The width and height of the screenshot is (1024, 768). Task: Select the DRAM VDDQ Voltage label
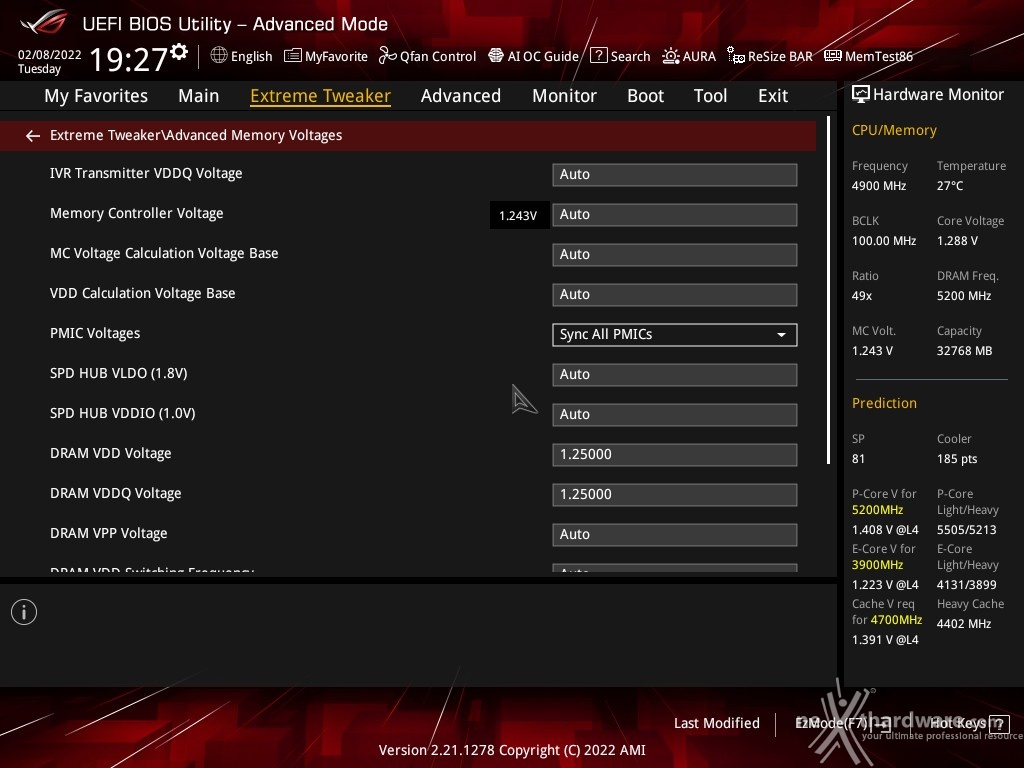point(116,493)
